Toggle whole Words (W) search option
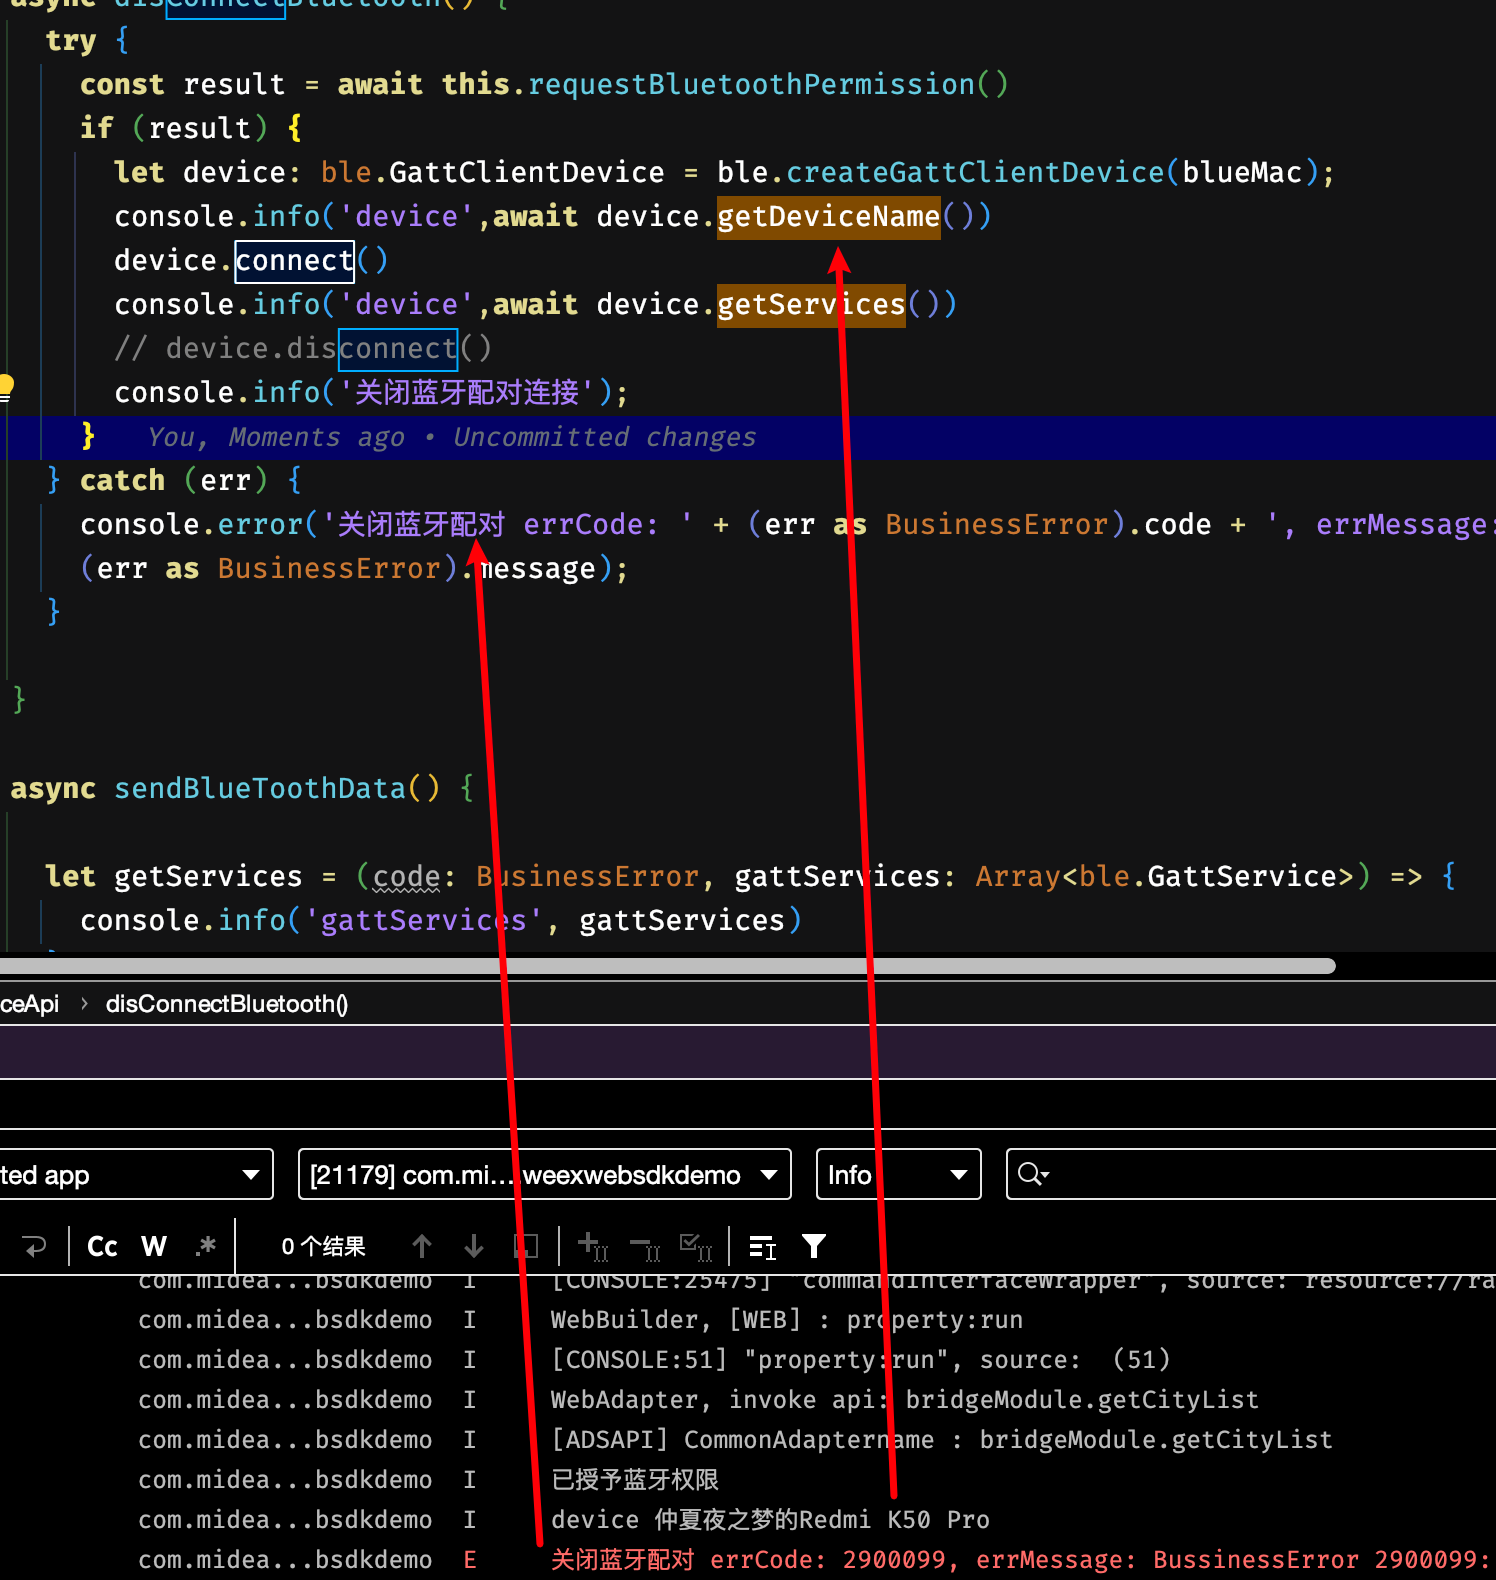Image resolution: width=1496 pixels, height=1580 pixels. tap(154, 1246)
